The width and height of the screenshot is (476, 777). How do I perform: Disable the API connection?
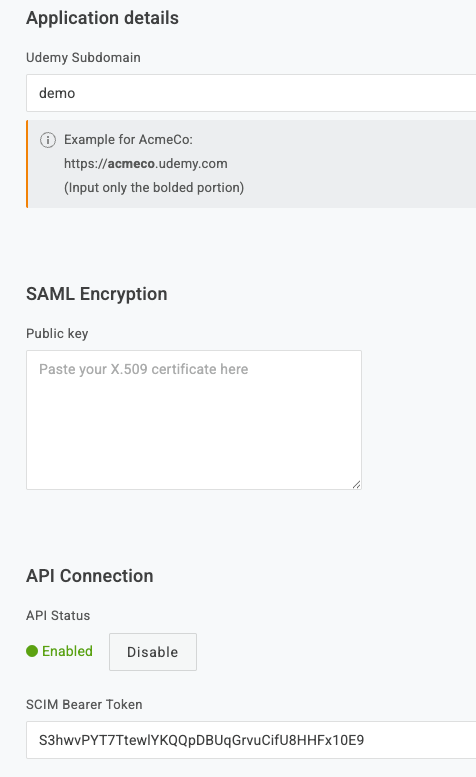click(x=153, y=652)
